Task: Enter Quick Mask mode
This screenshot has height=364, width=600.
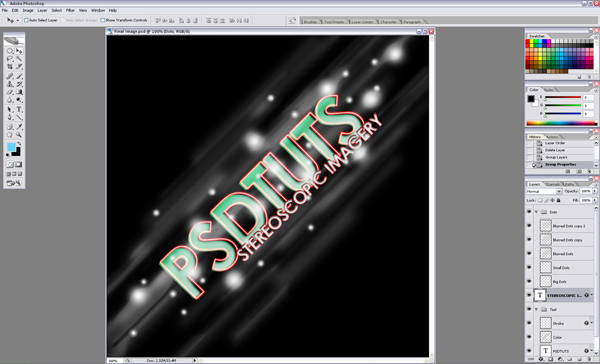Action: coord(18,165)
